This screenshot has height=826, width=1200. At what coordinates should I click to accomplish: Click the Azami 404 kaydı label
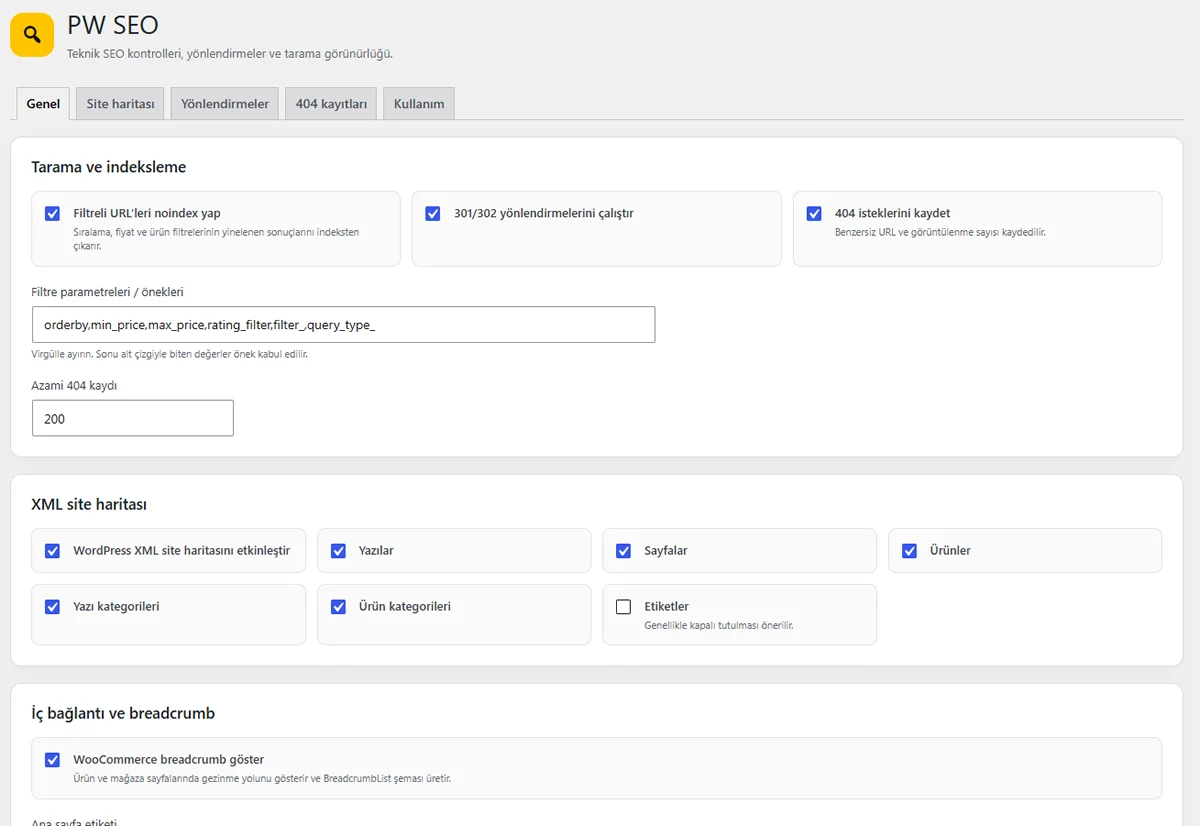(x=75, y=385)
